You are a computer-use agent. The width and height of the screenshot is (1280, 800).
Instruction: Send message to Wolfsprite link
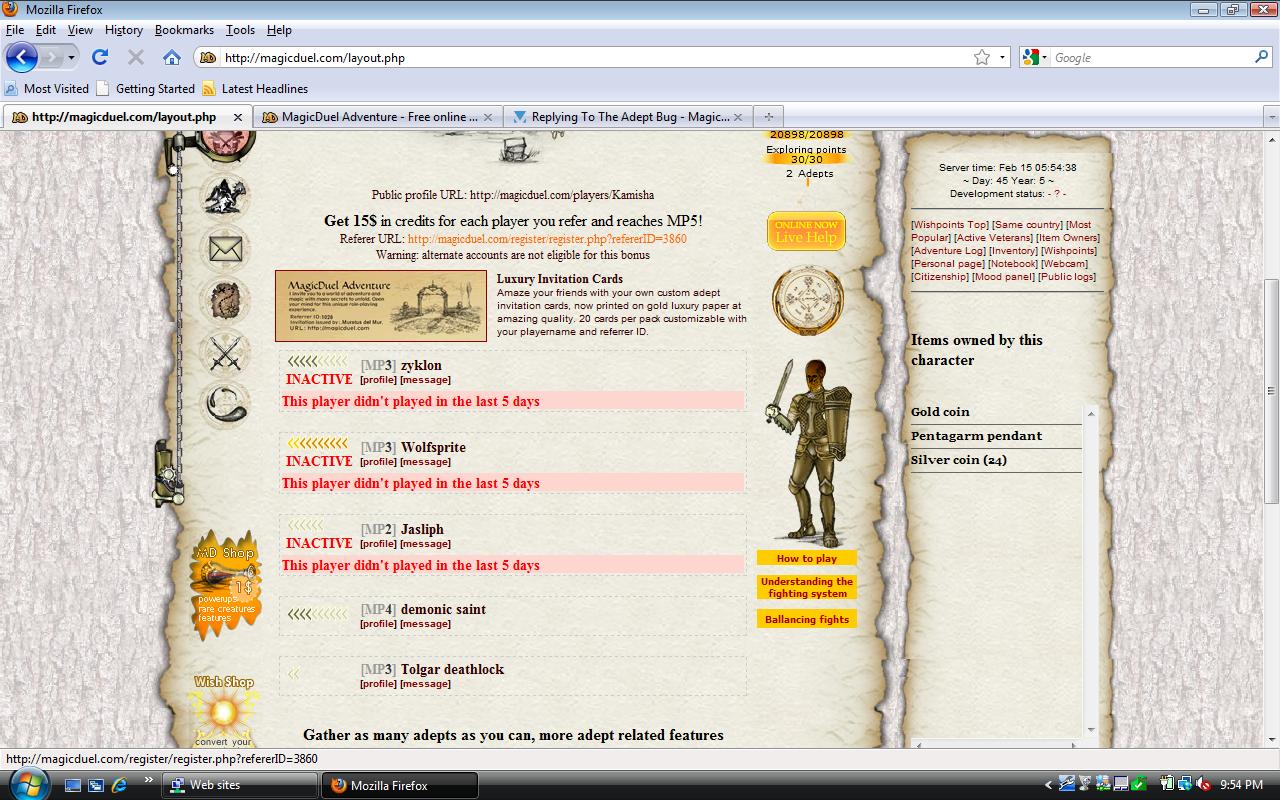pos(425,462)
